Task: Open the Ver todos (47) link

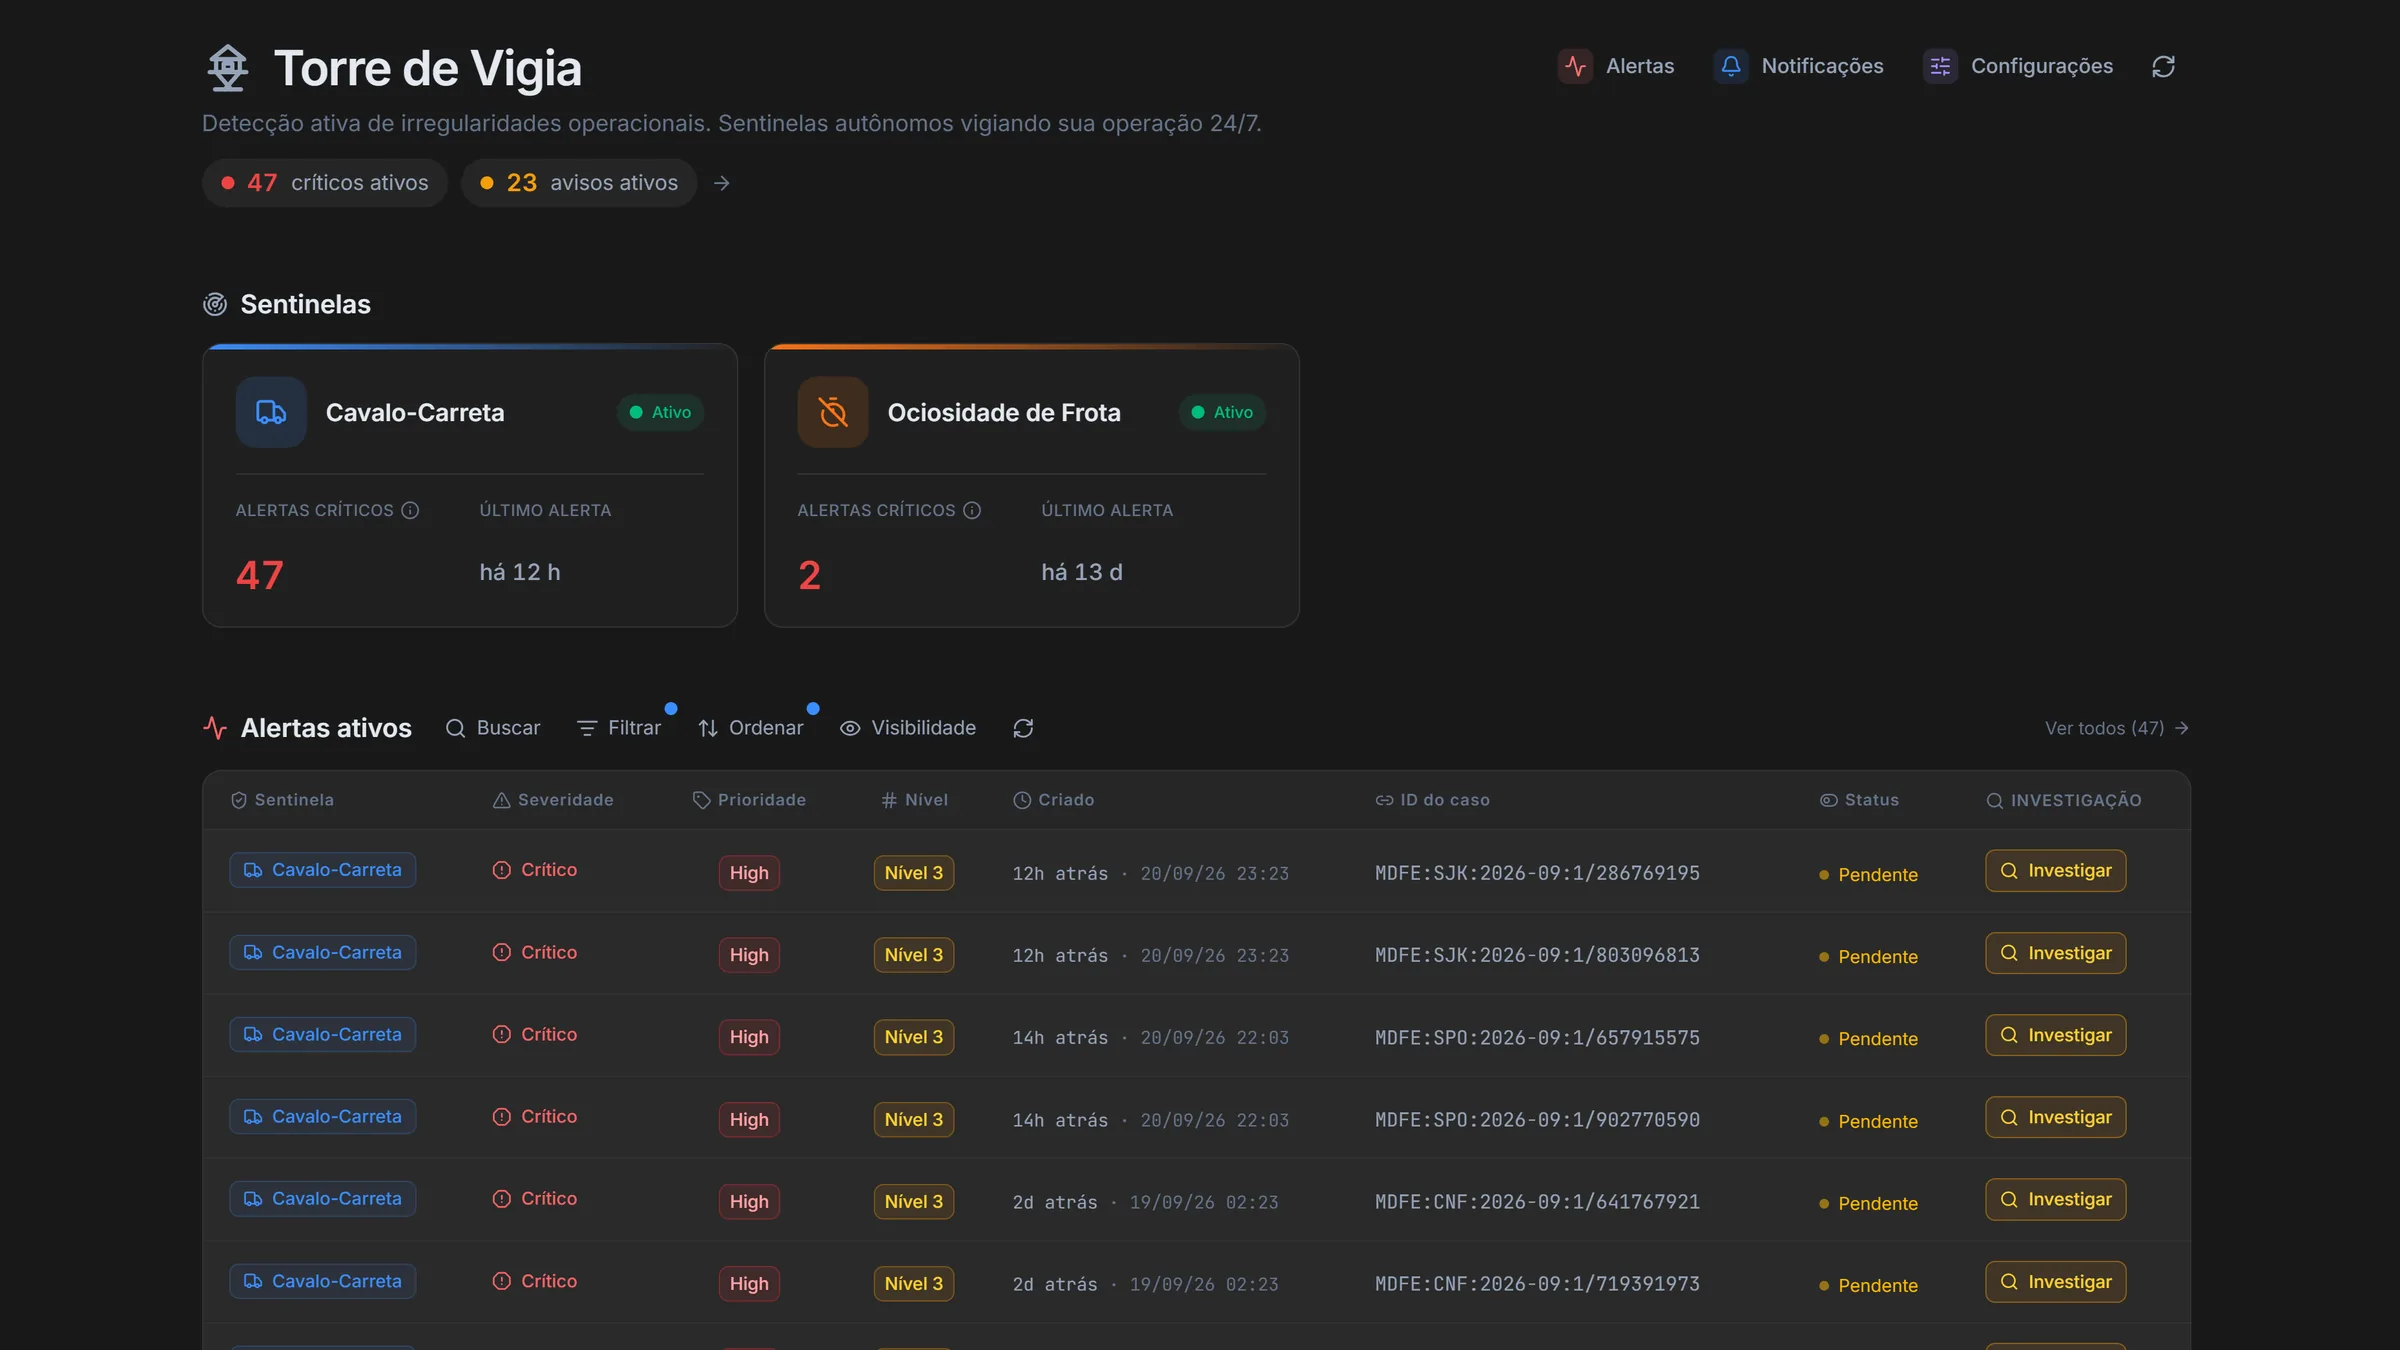Action: [x=2117, y=728]
